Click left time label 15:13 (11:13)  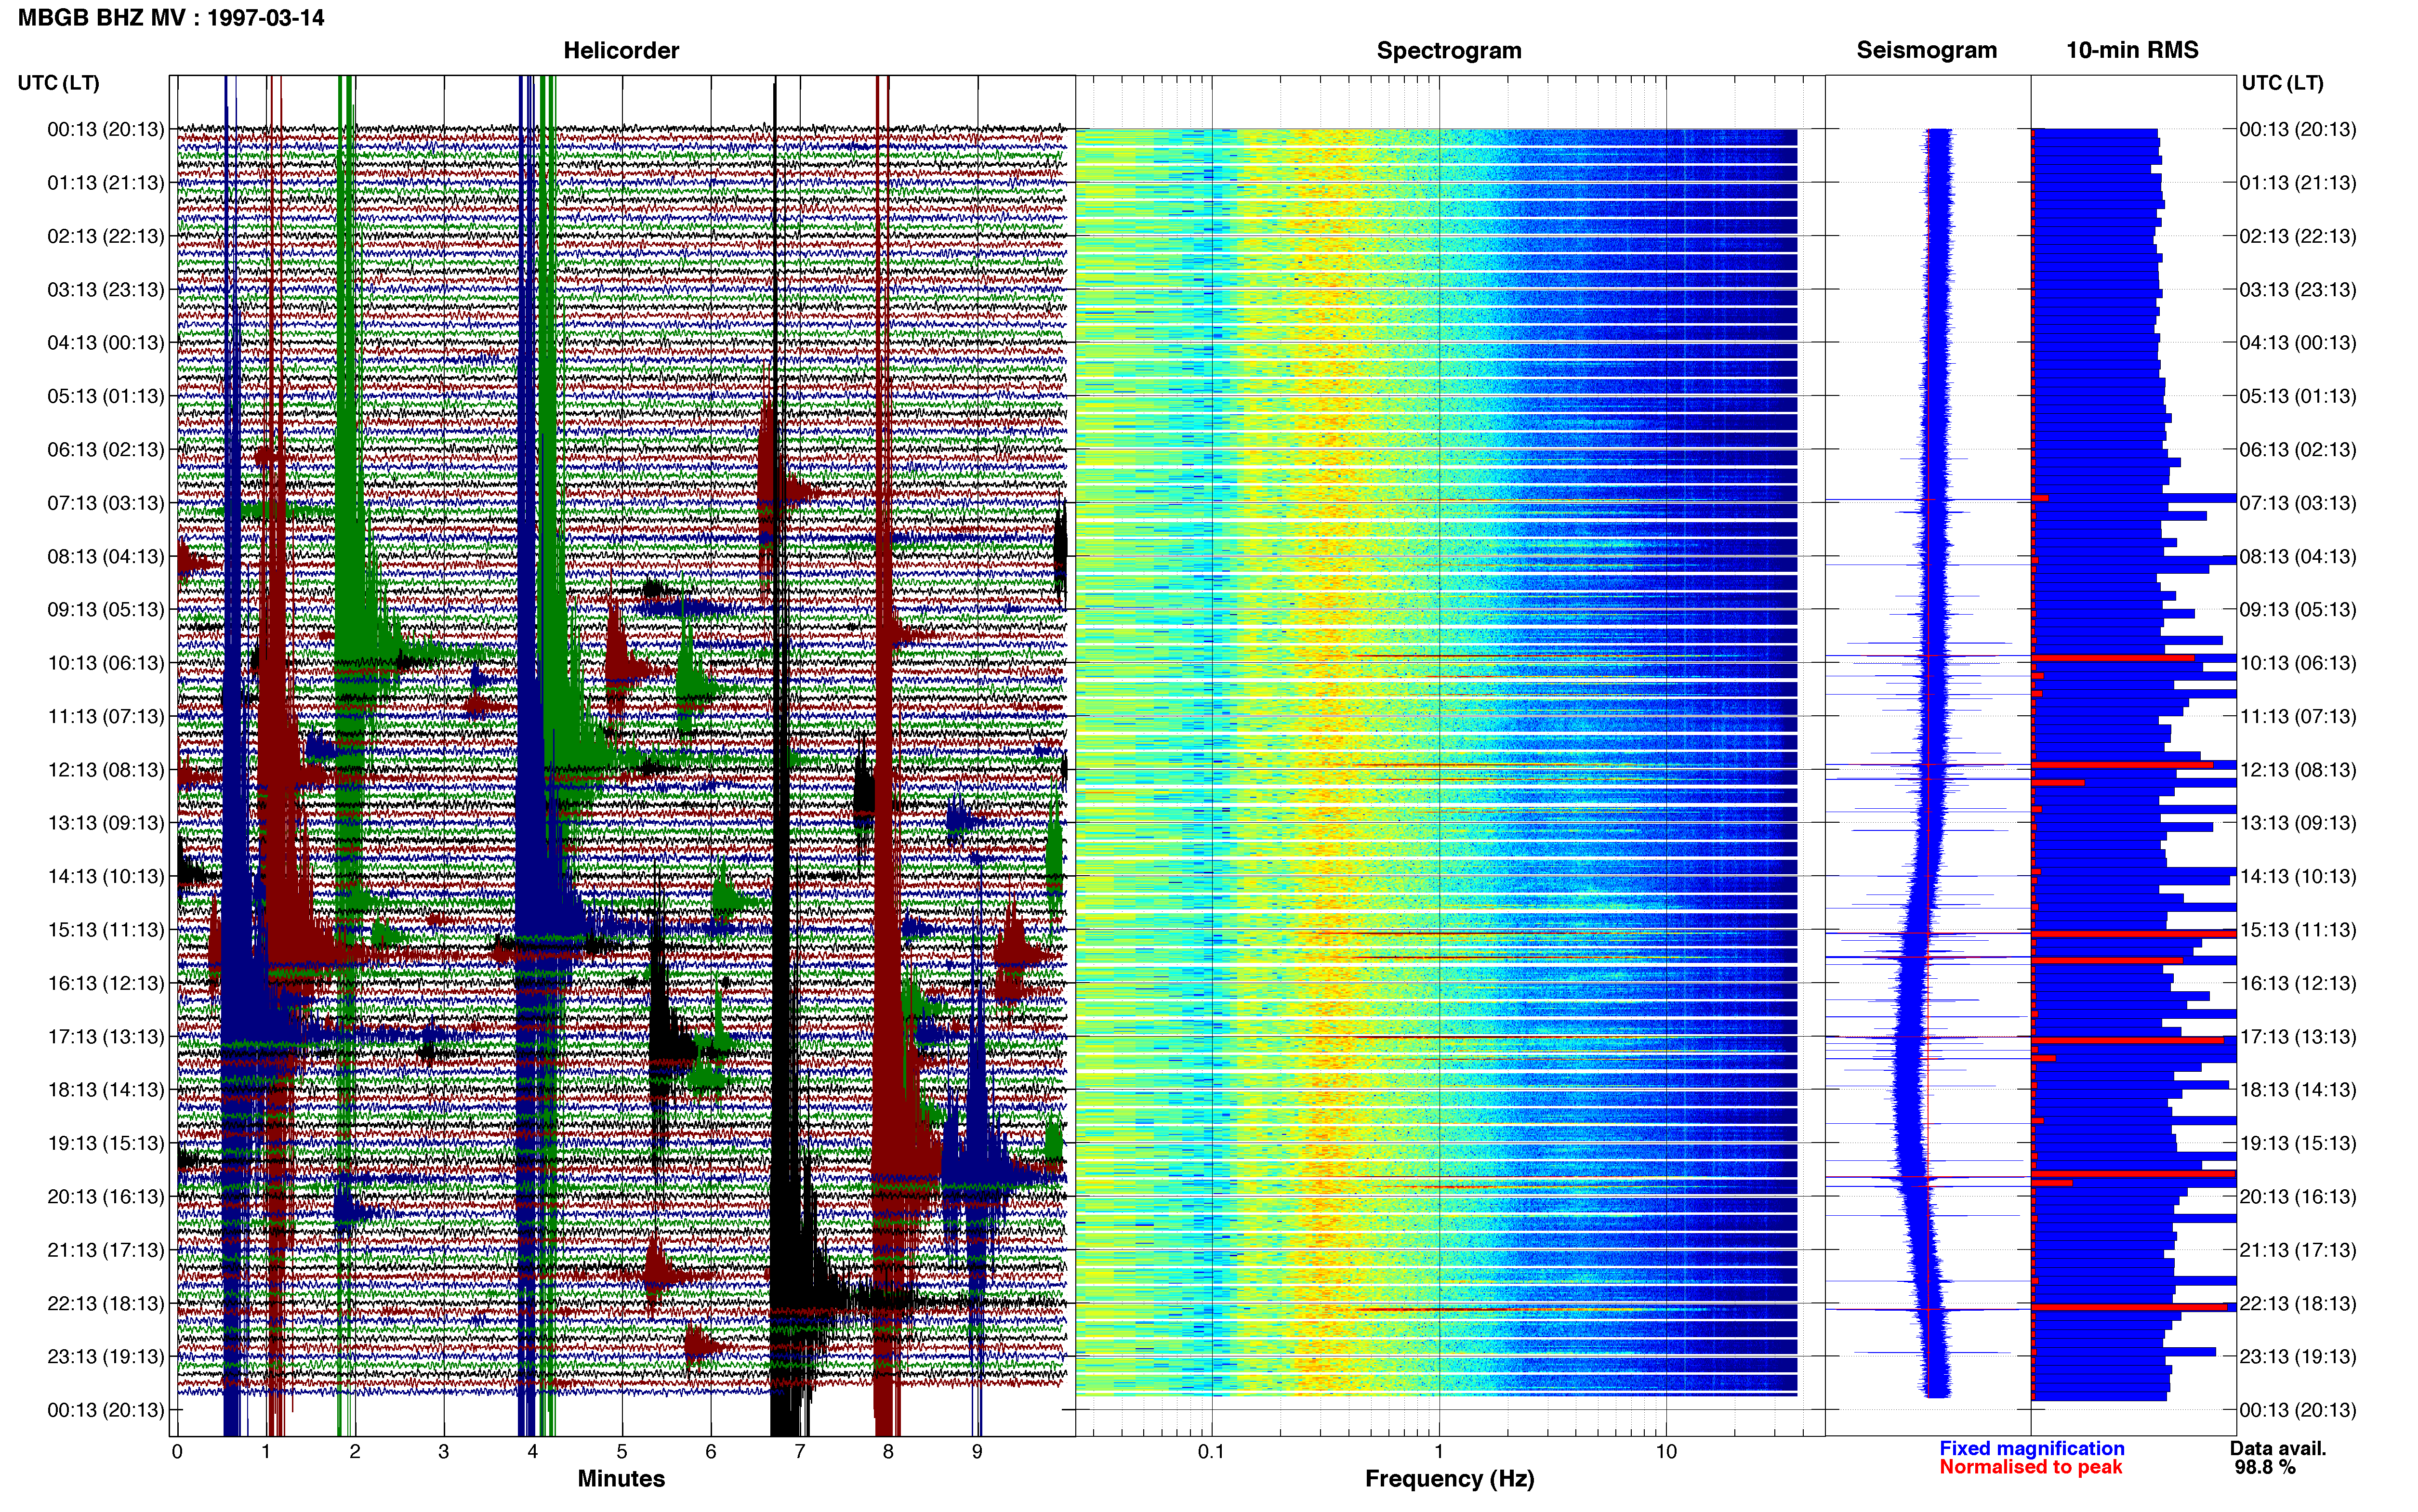coord(106,930)
